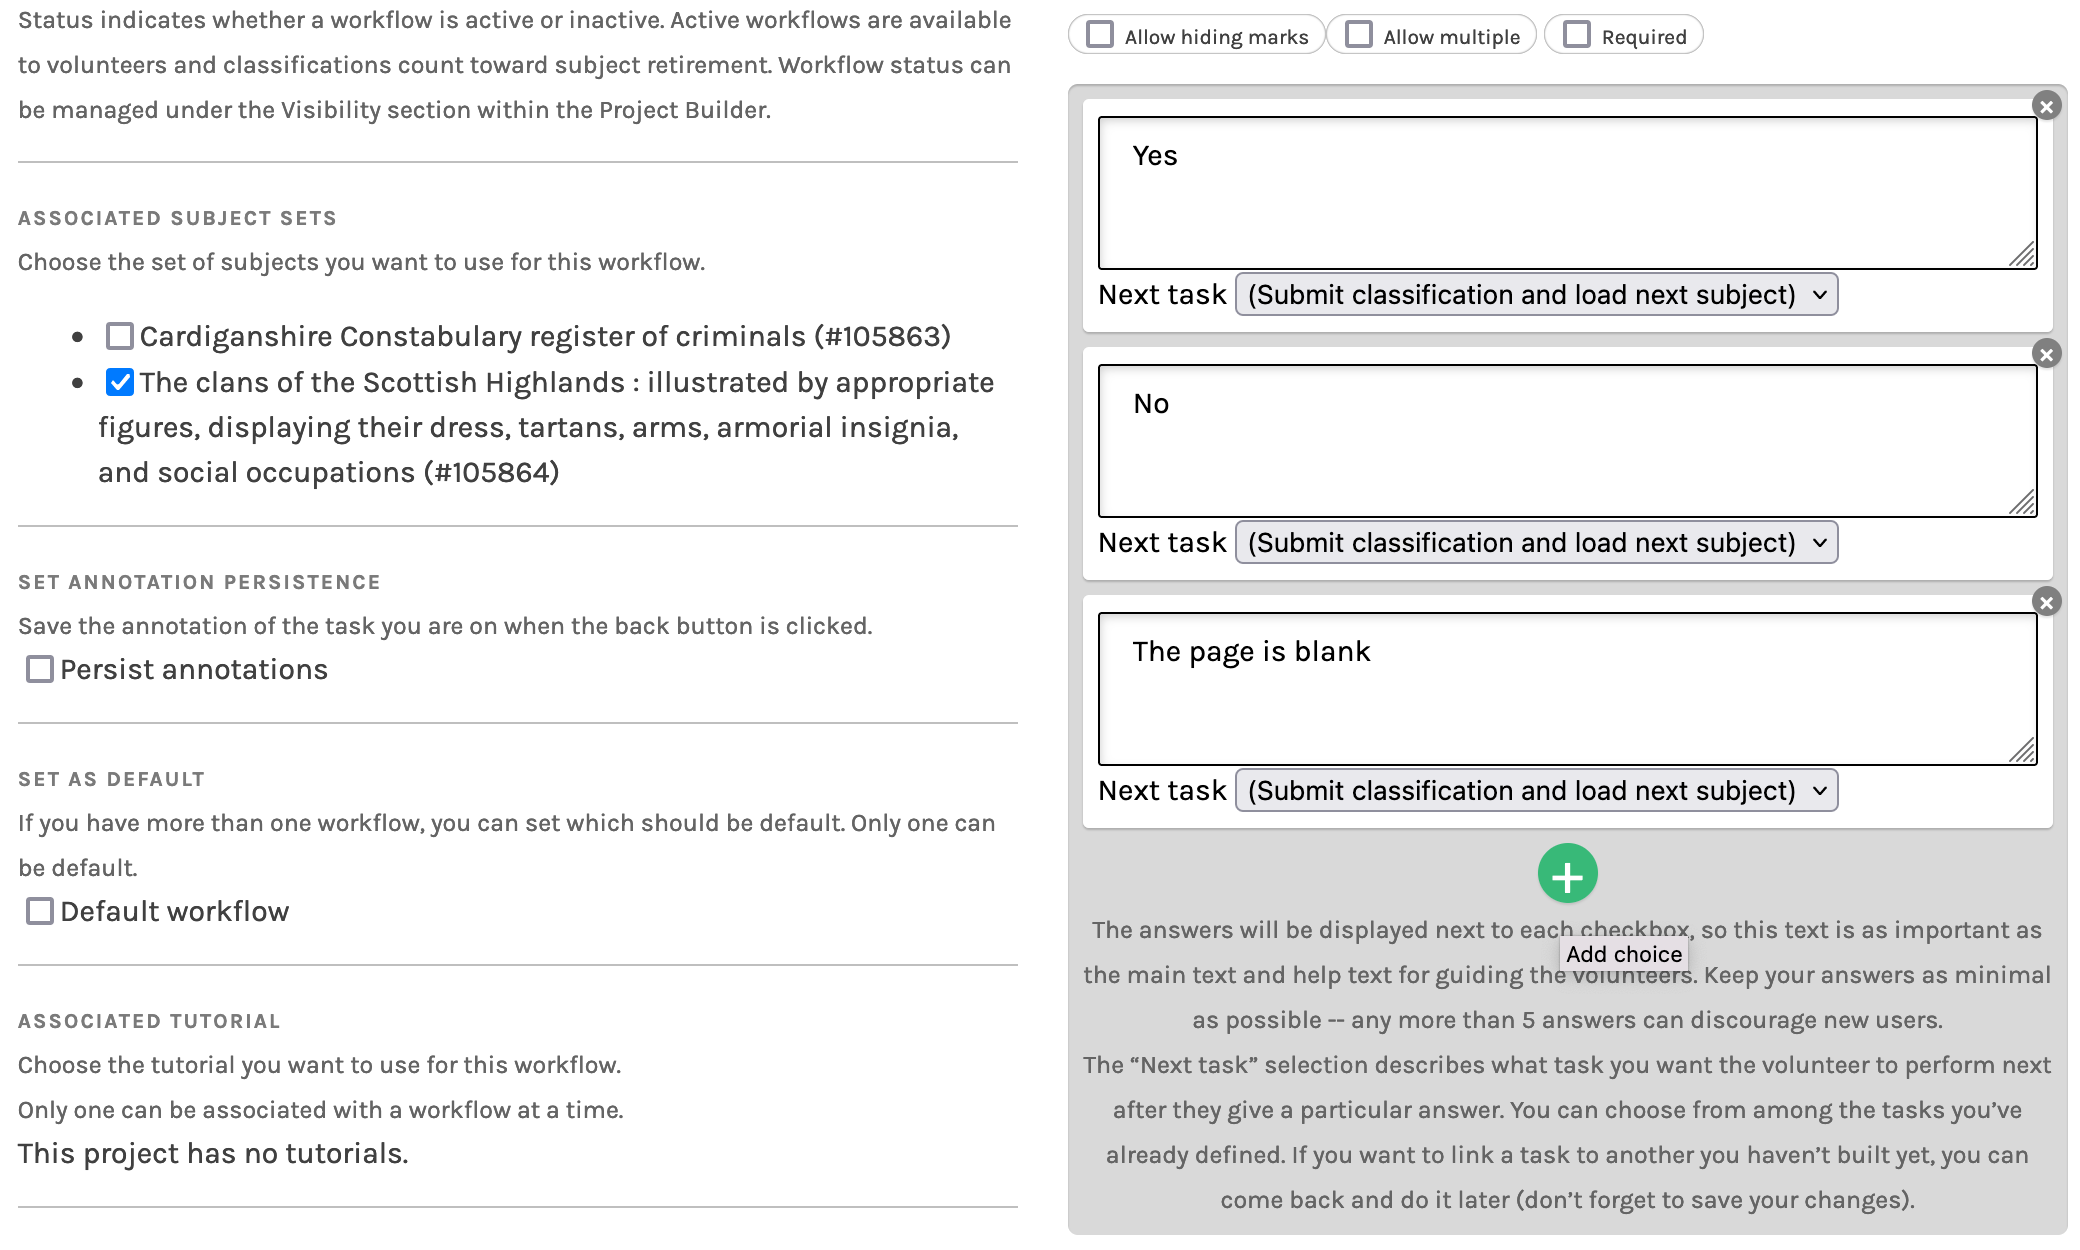Click 'Choose the set of subjects' description
The width and height of the screenshot is (2080, 1250).
click(361, 262)
